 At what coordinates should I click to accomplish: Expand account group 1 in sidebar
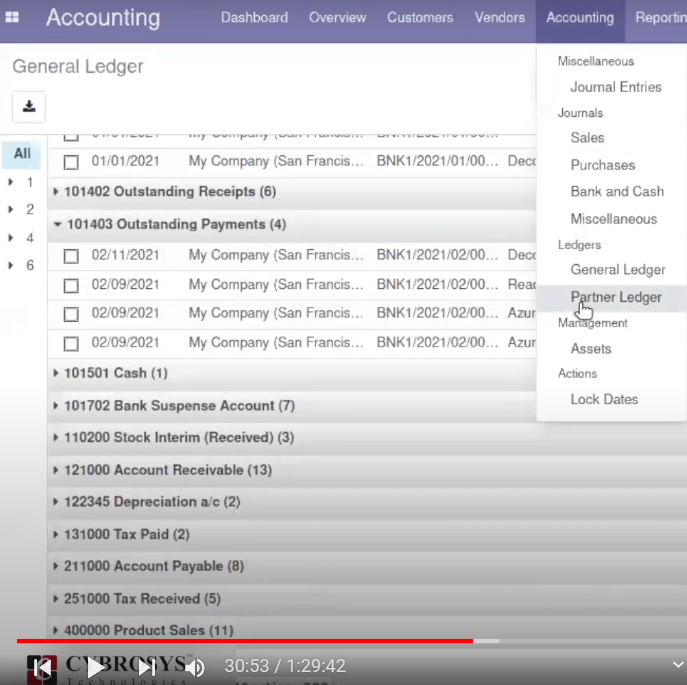click(x=11, y=182)
